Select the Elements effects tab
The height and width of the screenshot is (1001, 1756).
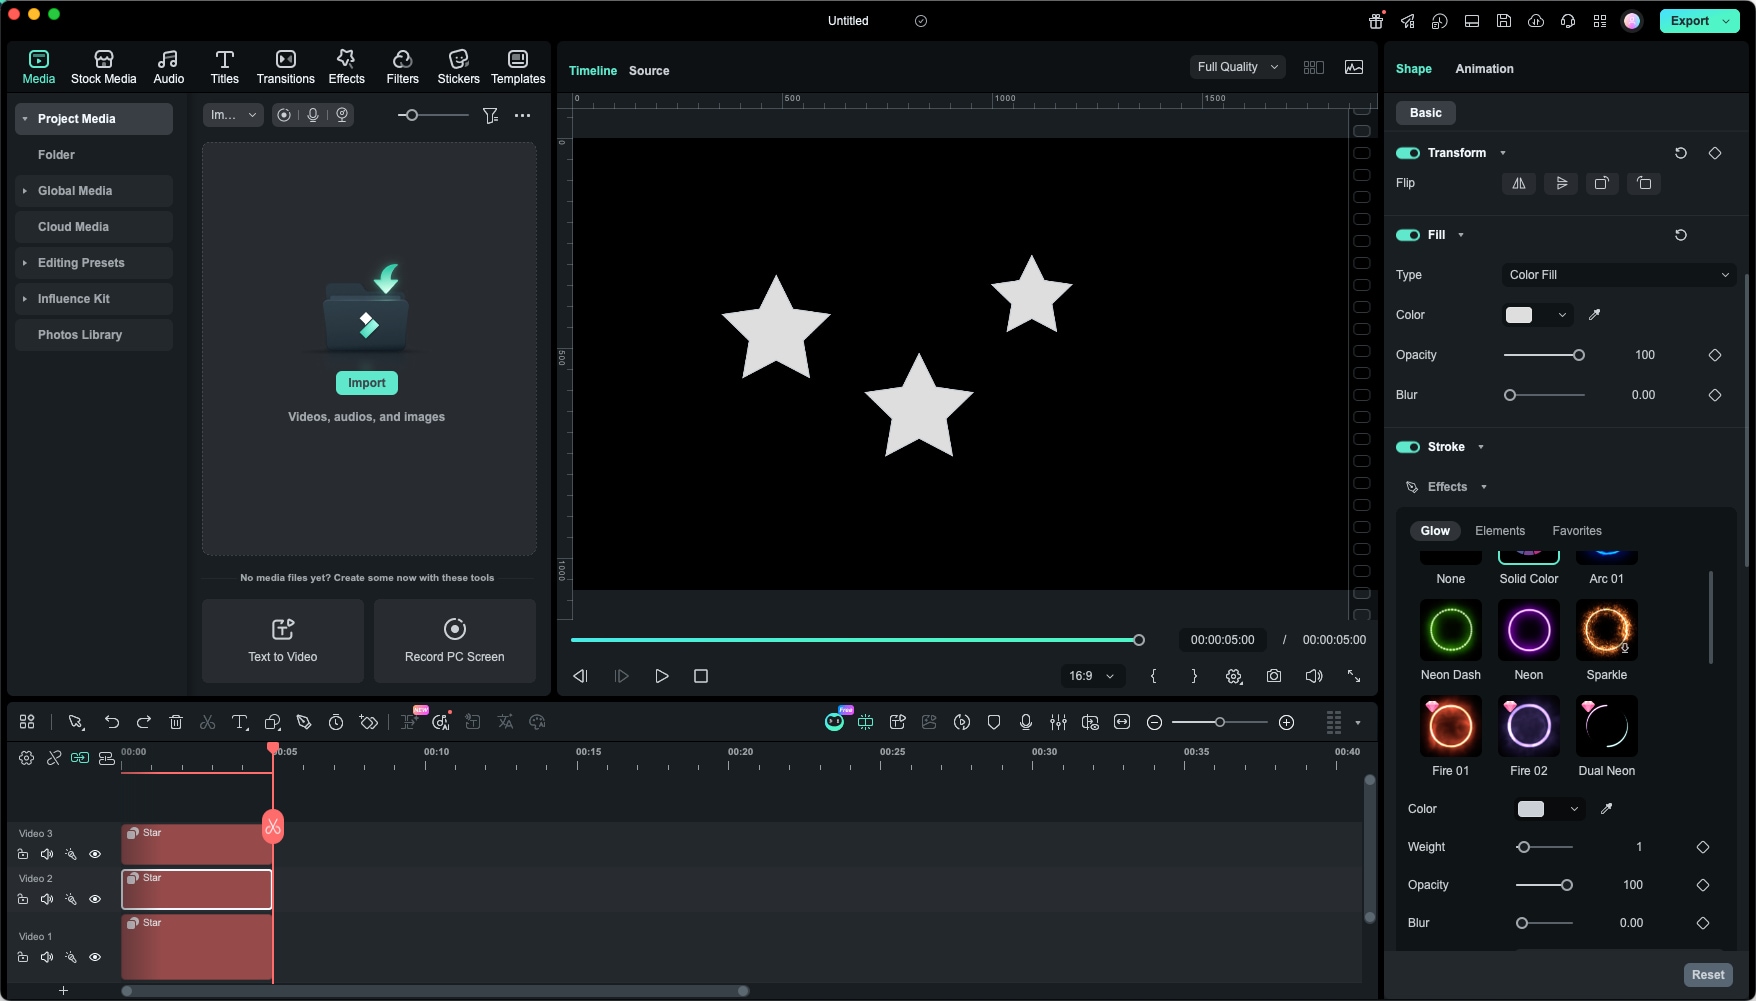1499,531
